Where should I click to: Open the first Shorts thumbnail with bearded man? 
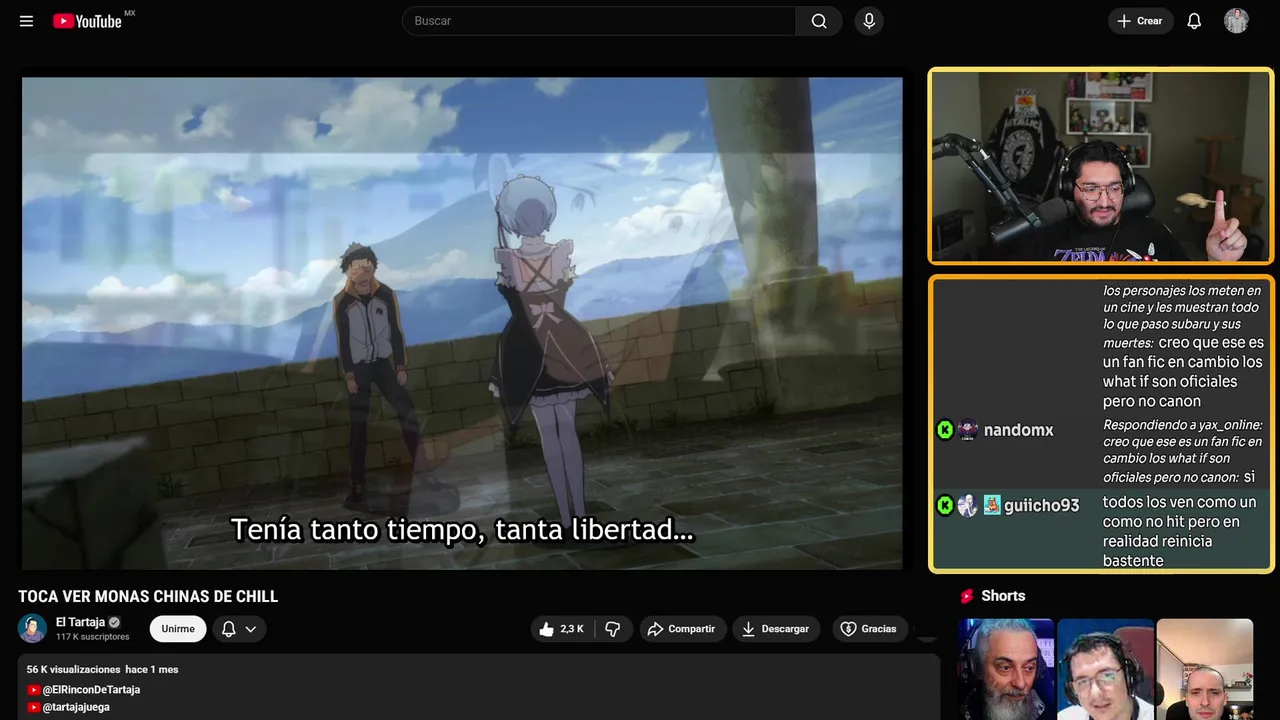tap(1006, 669)
